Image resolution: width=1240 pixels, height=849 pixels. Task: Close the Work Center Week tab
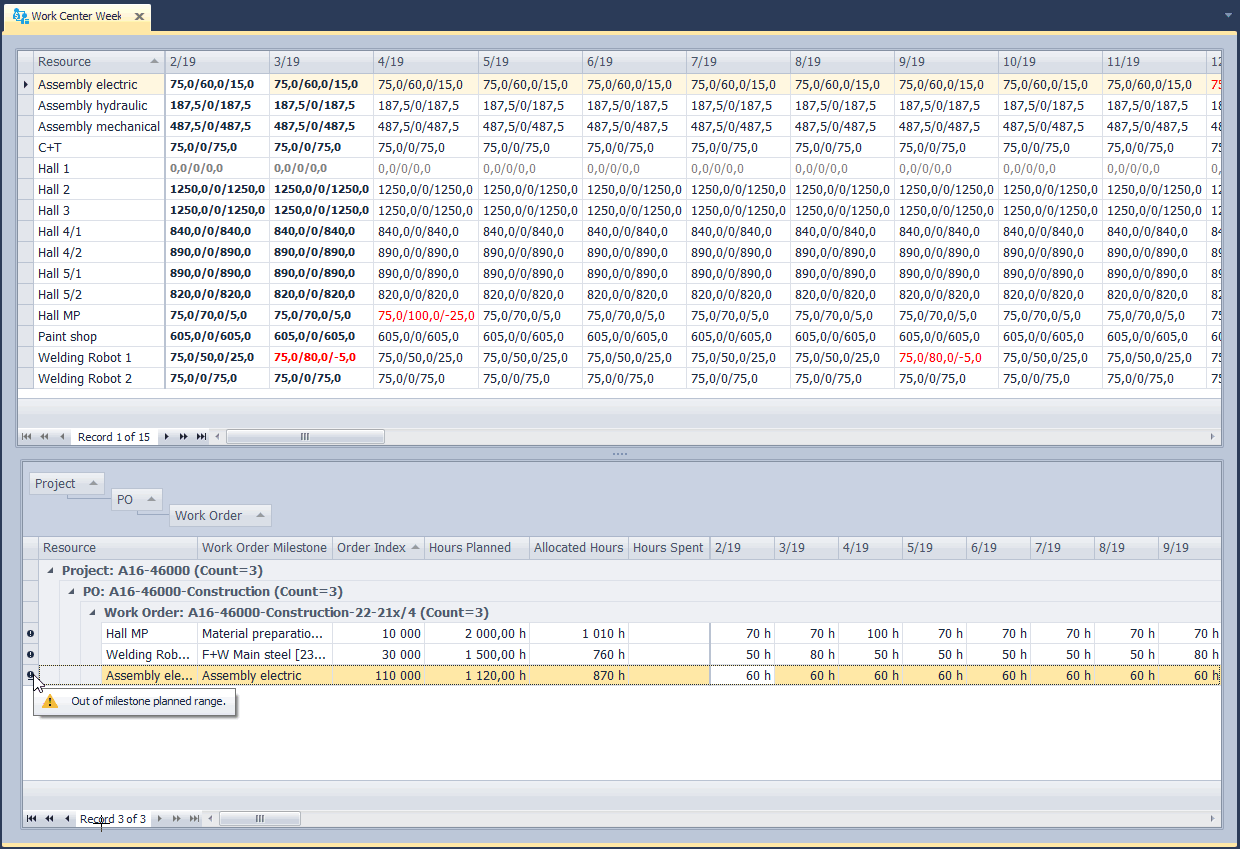[139, 17]
